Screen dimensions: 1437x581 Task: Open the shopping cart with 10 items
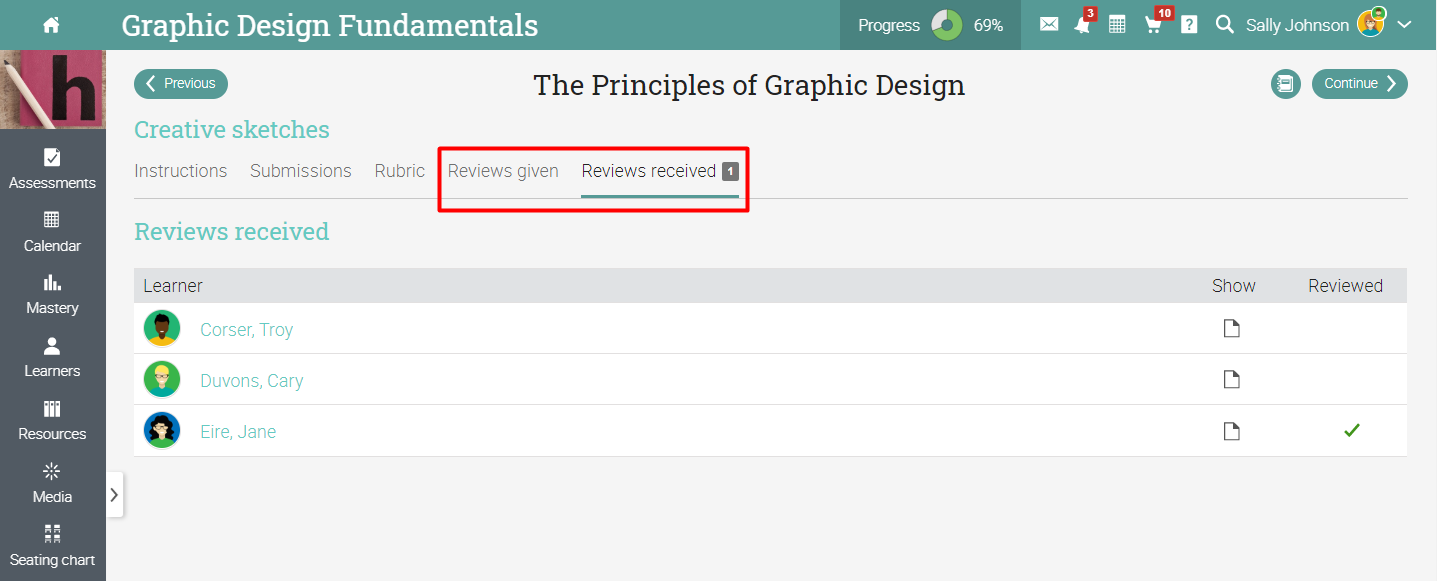click(1153, 25)
